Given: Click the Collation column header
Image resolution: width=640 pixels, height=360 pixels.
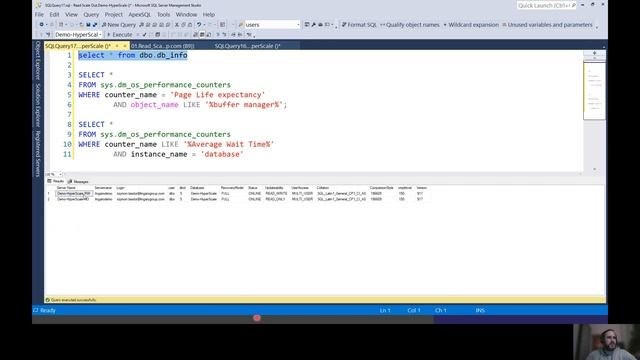Looking at the screenshot, I should pyautogui.click(x=322, y=188).
